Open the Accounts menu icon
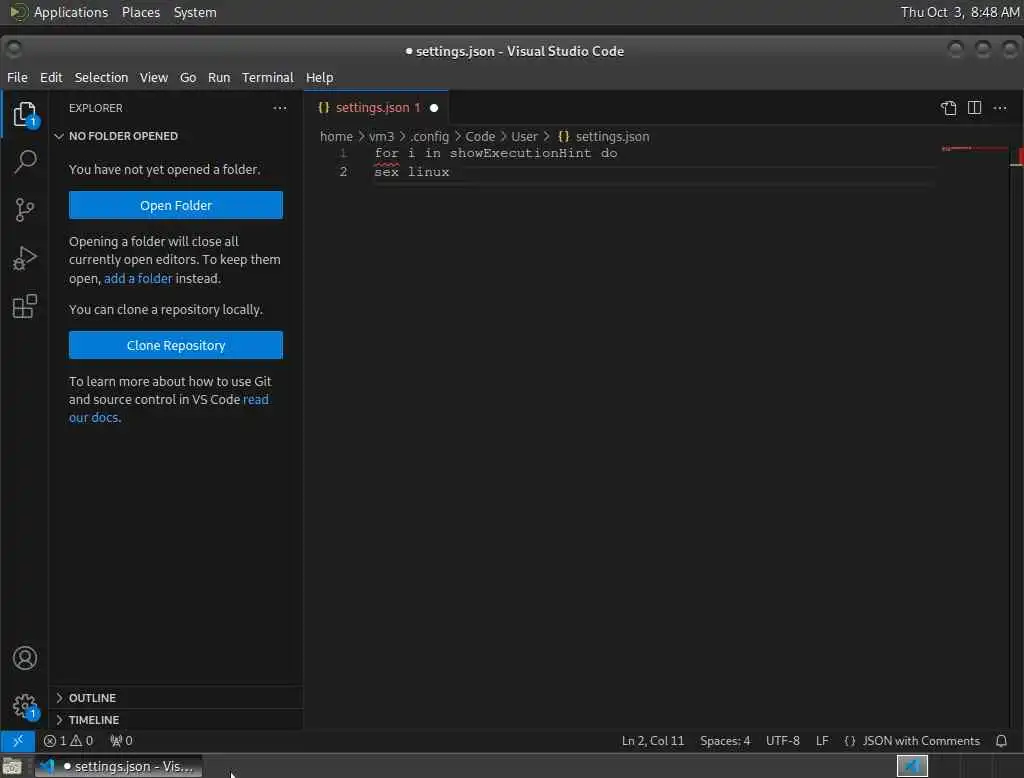Image resolution: width=1024 pixels, height=778 pixels. [25, 658]
